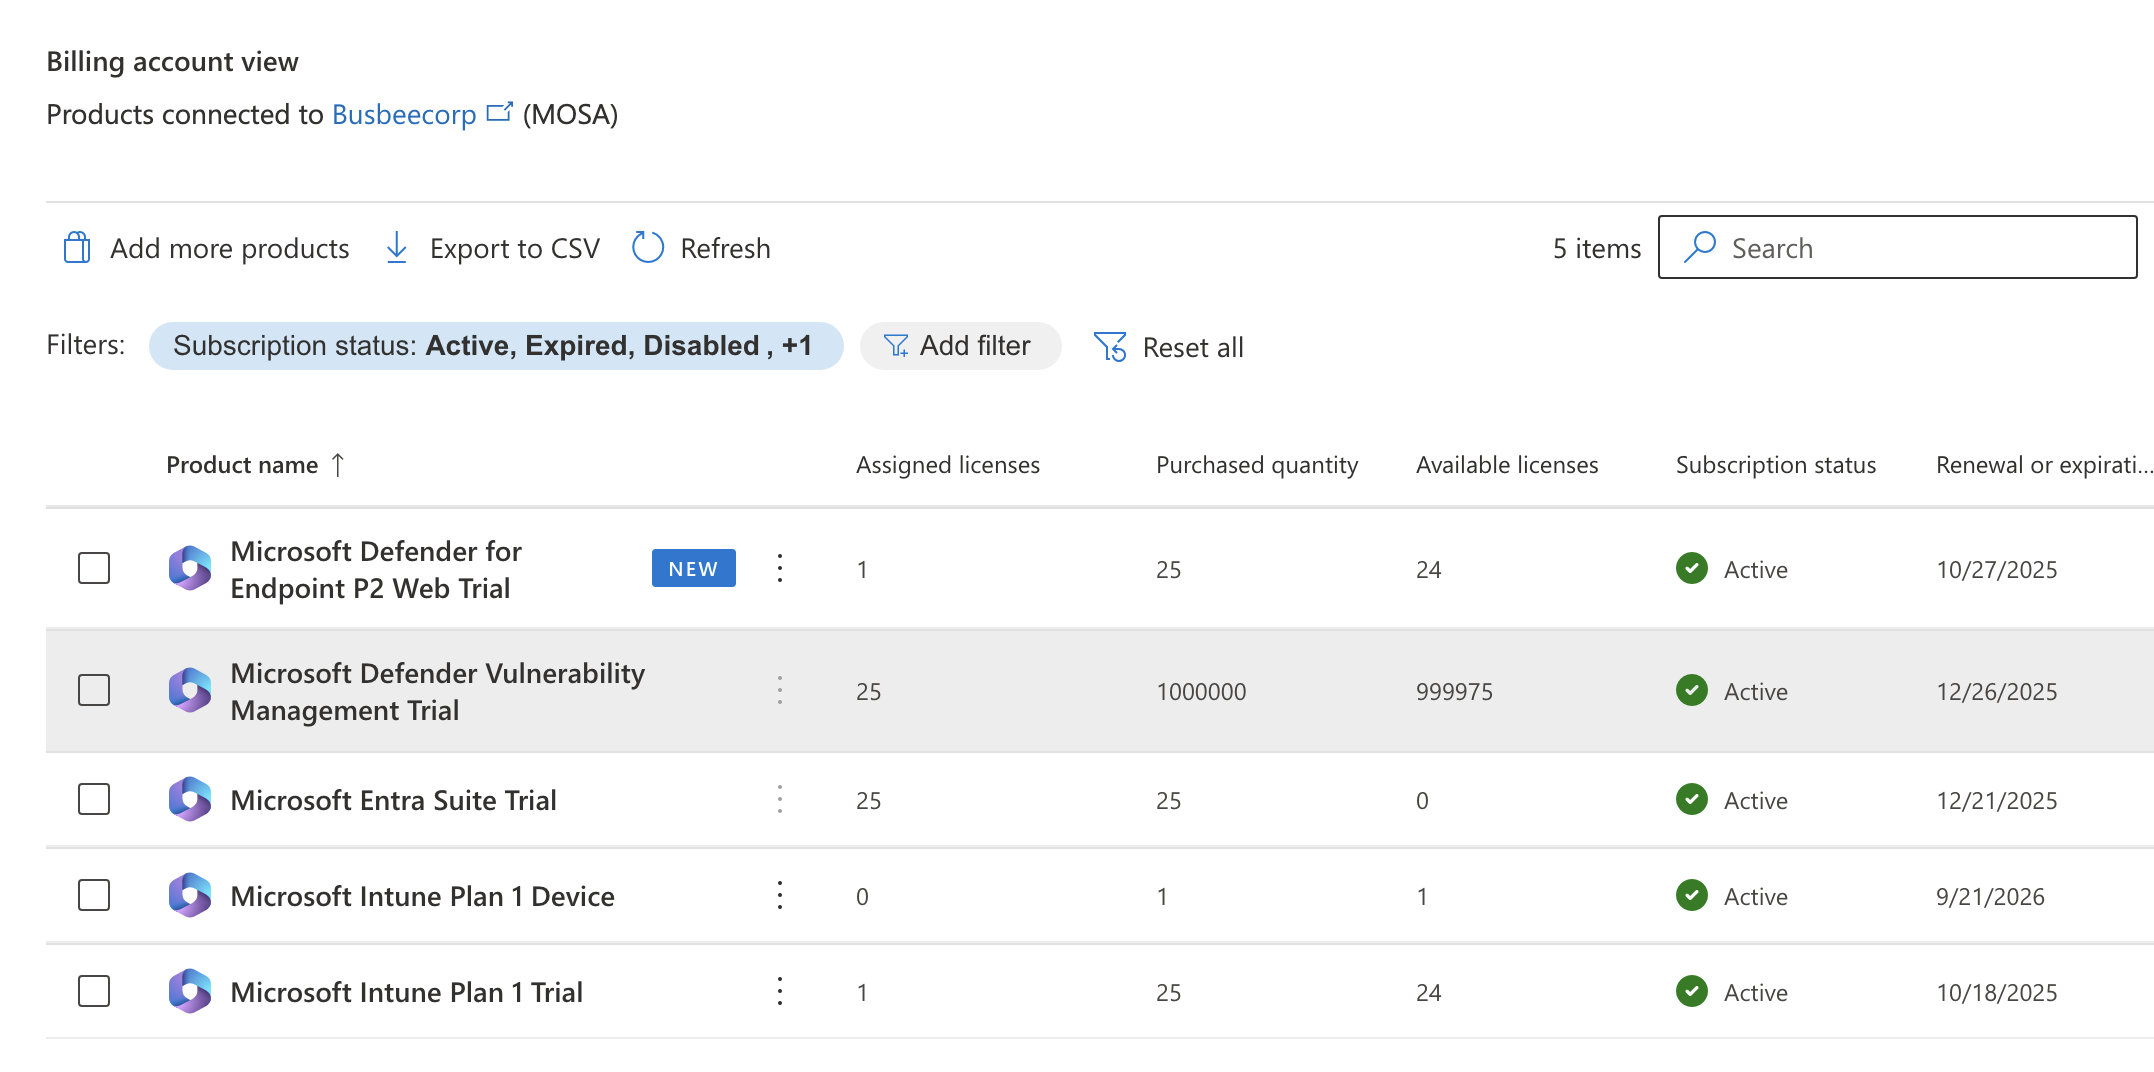The image size is (2154, 1072).
Task: Click the Microsoft Entra Suite Trial product icon
Action: click(x=190, y=800)
